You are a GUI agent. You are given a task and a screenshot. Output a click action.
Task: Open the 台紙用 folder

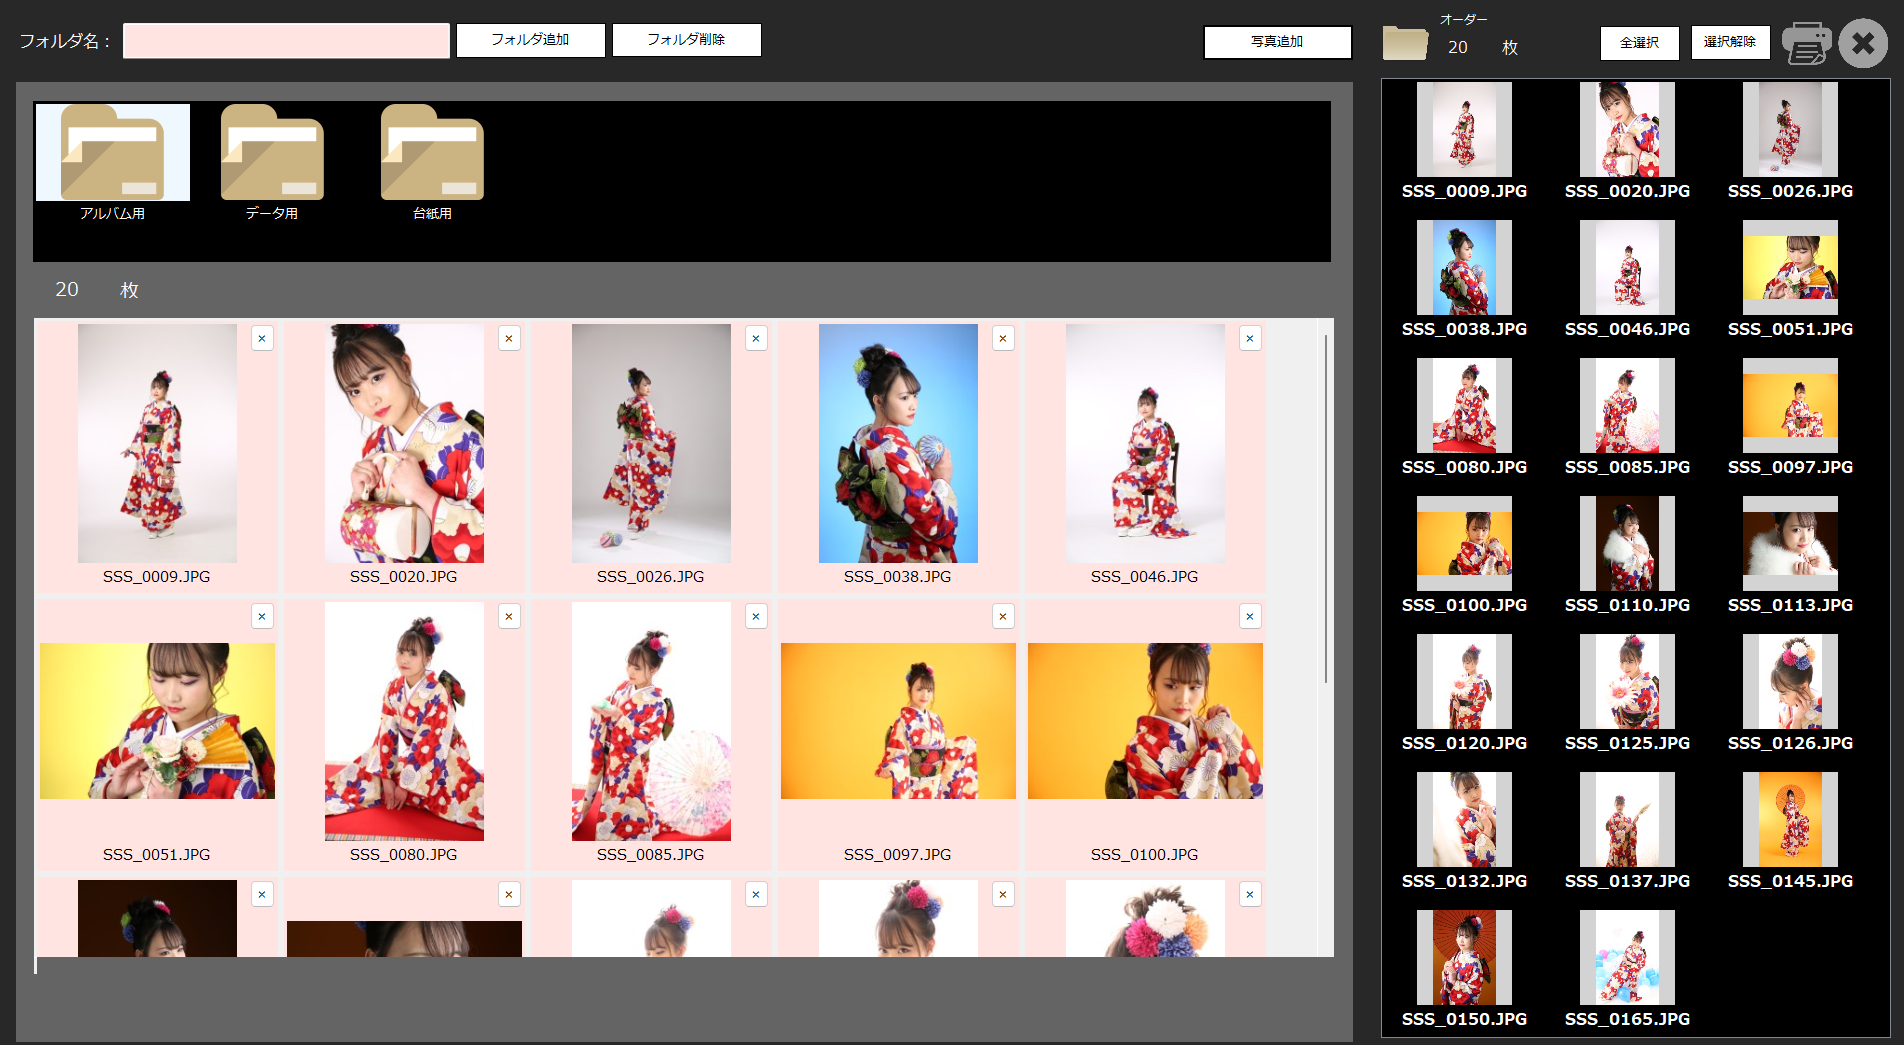pos(432,155)
